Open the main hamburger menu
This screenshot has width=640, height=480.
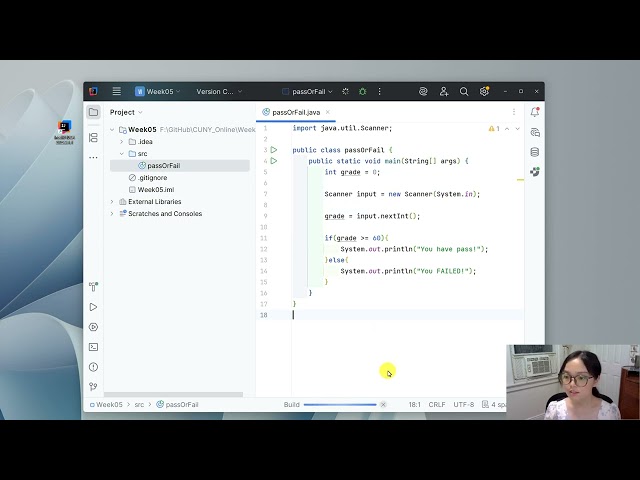pos(117,91)
